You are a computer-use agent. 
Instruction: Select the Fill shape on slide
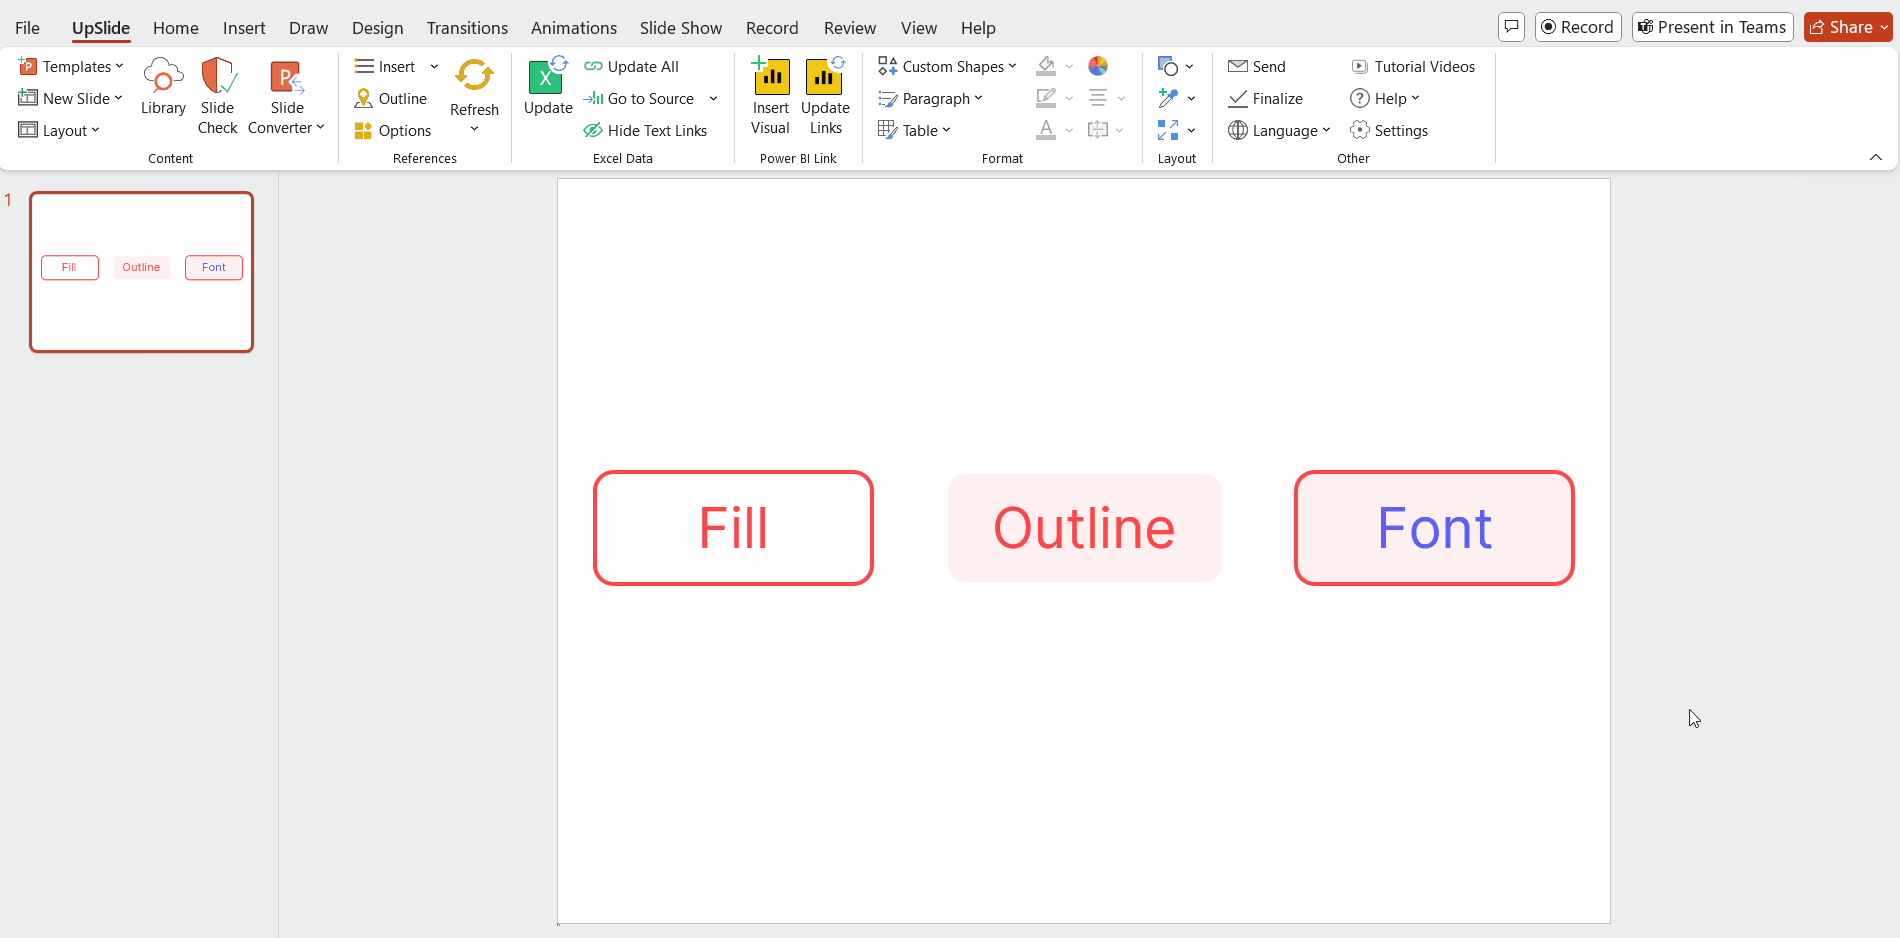pyautogui.click(x=733, y=528)
